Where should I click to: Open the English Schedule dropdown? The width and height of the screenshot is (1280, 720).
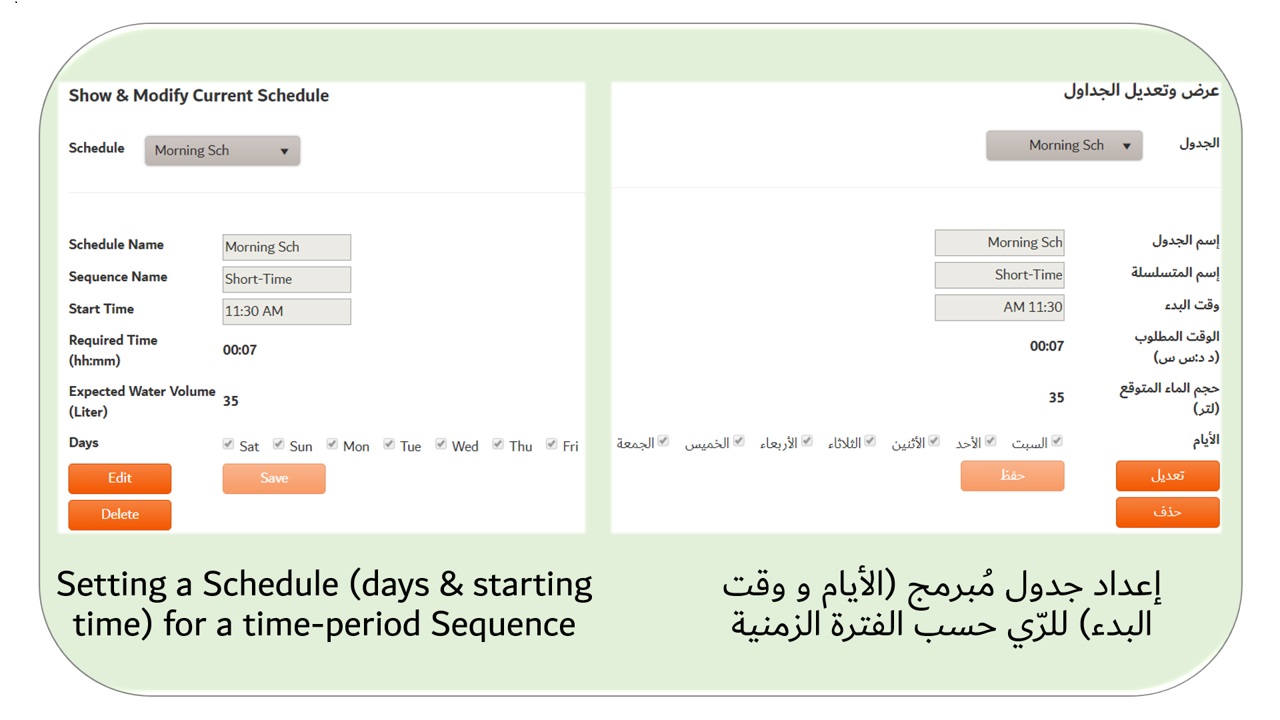(222, 151)
